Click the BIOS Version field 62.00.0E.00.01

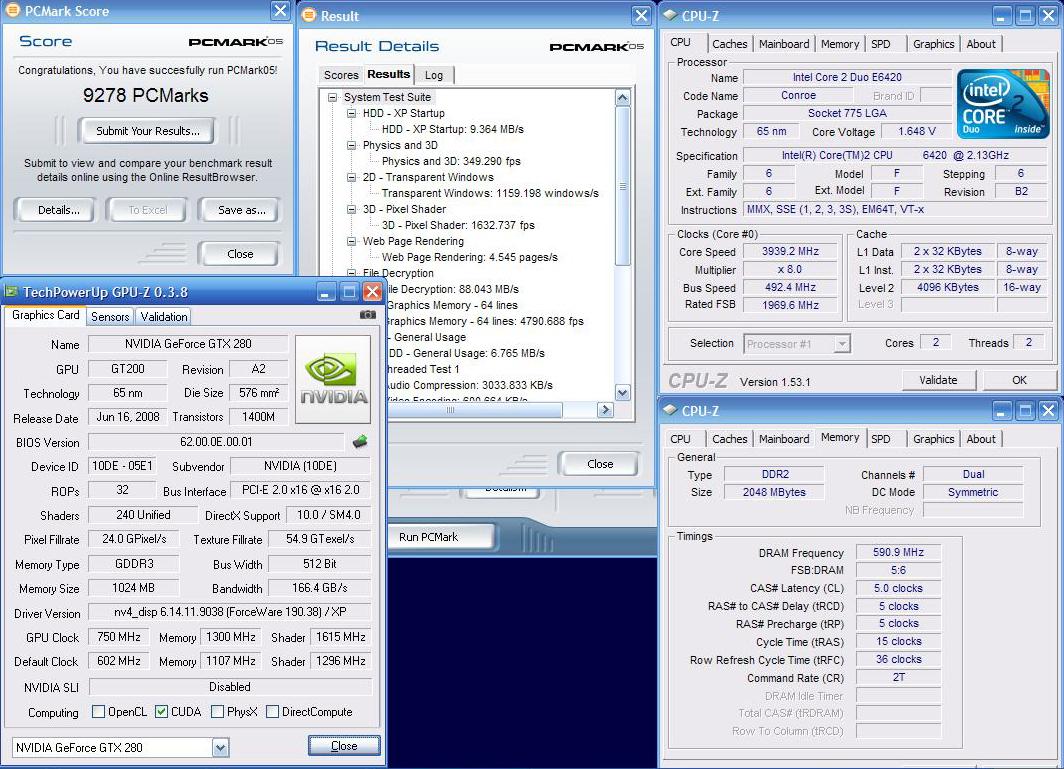click(x=216, y=442)
